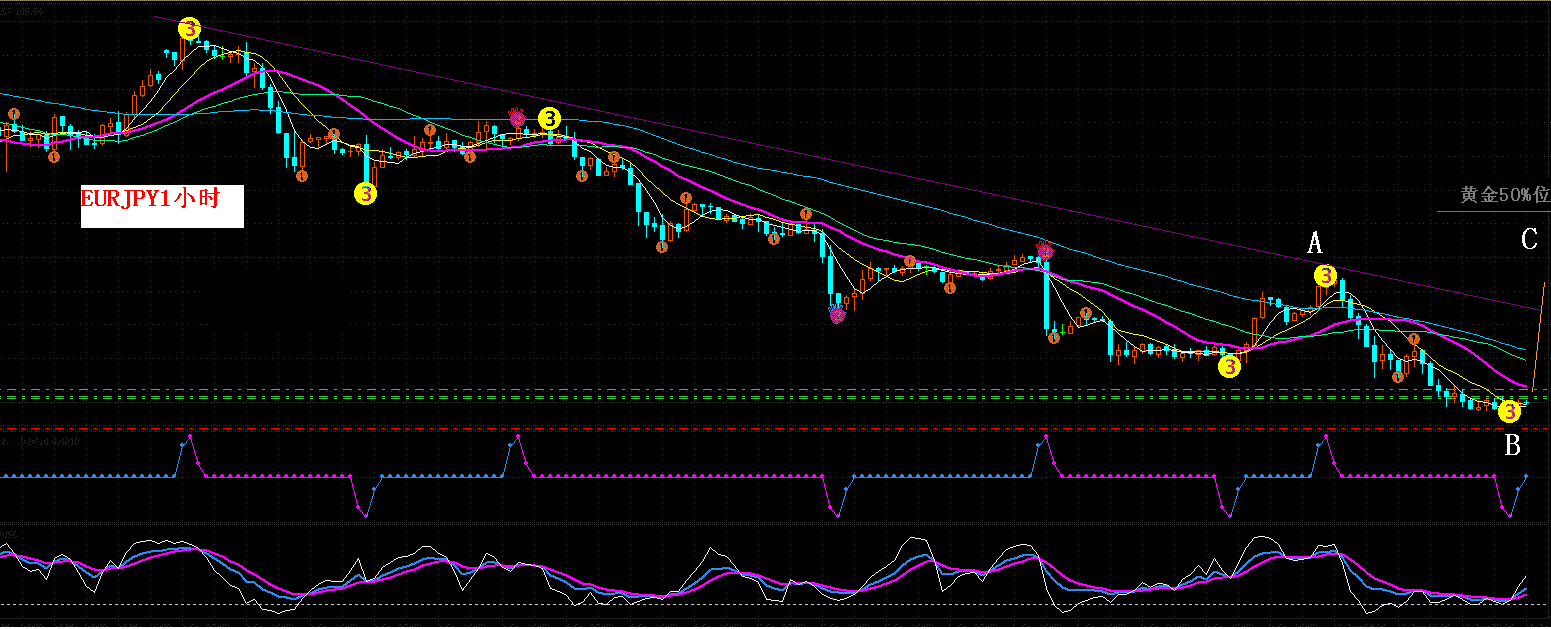This screenshot has height=629, width=1551.
Task: Select the gray line beneath 黄金50%位
Action: 1494,211
